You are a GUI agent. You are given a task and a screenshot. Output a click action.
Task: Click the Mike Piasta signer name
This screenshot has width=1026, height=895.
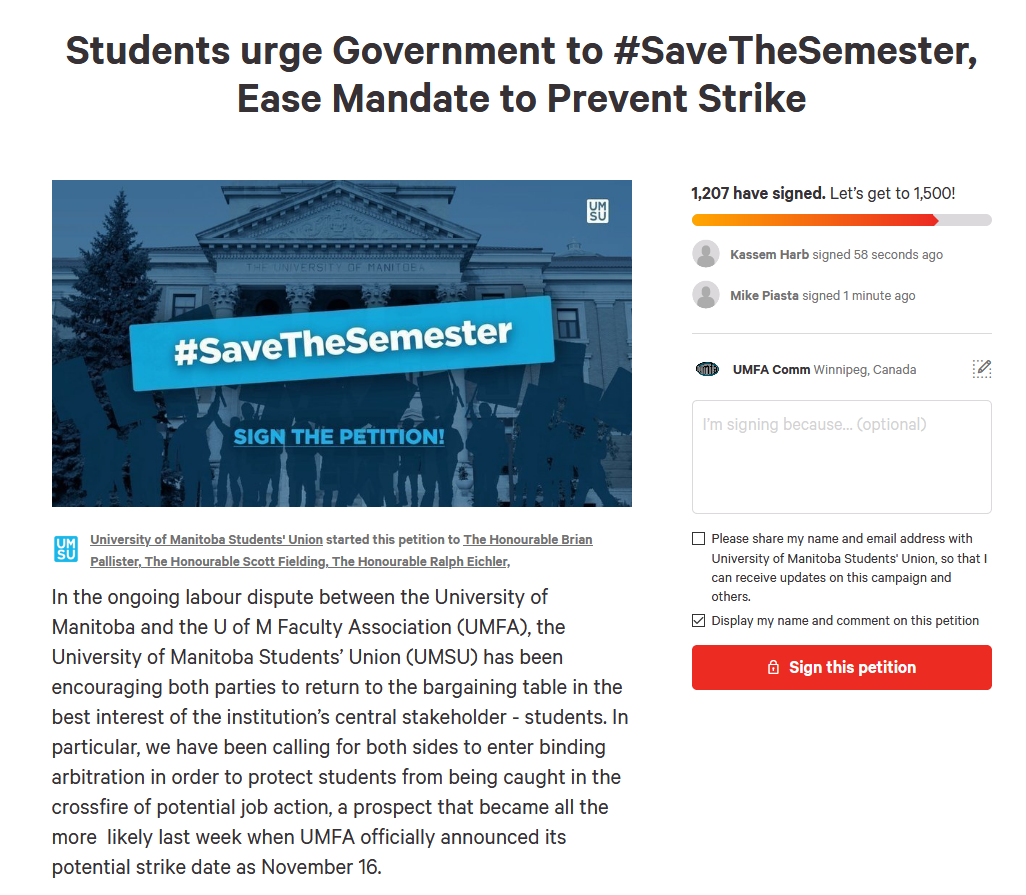tap(764, 296)
